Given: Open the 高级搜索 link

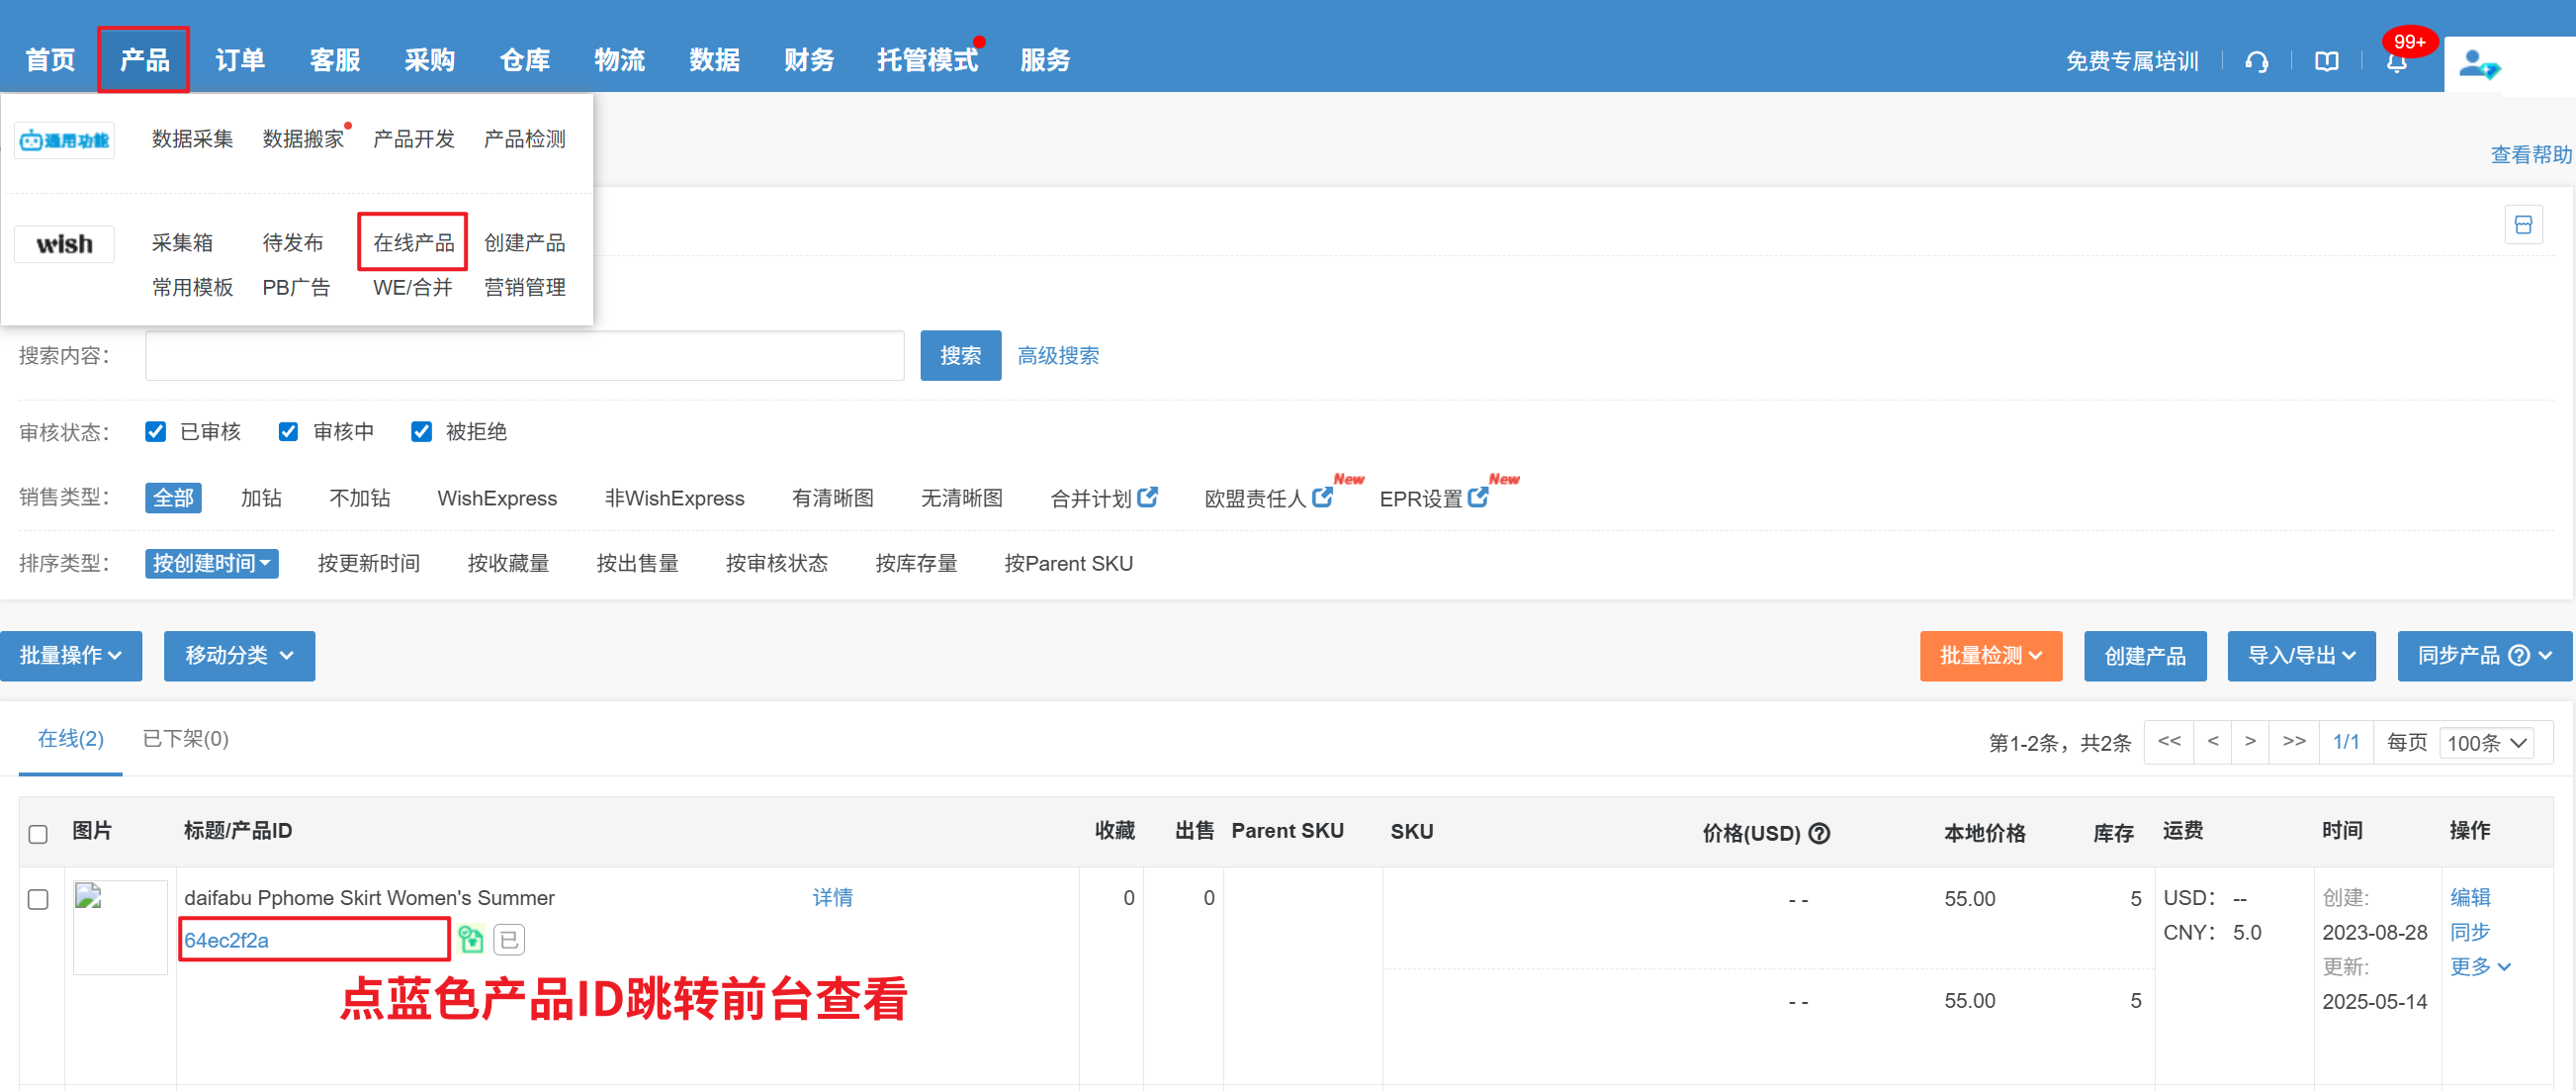Looking at the screenshot, I should [x=1058, y=355].
